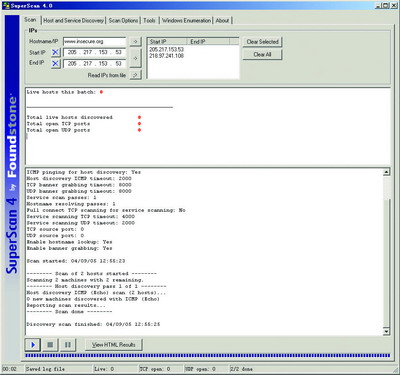Switch to the Scan Options tab

[x=123, y=21]
